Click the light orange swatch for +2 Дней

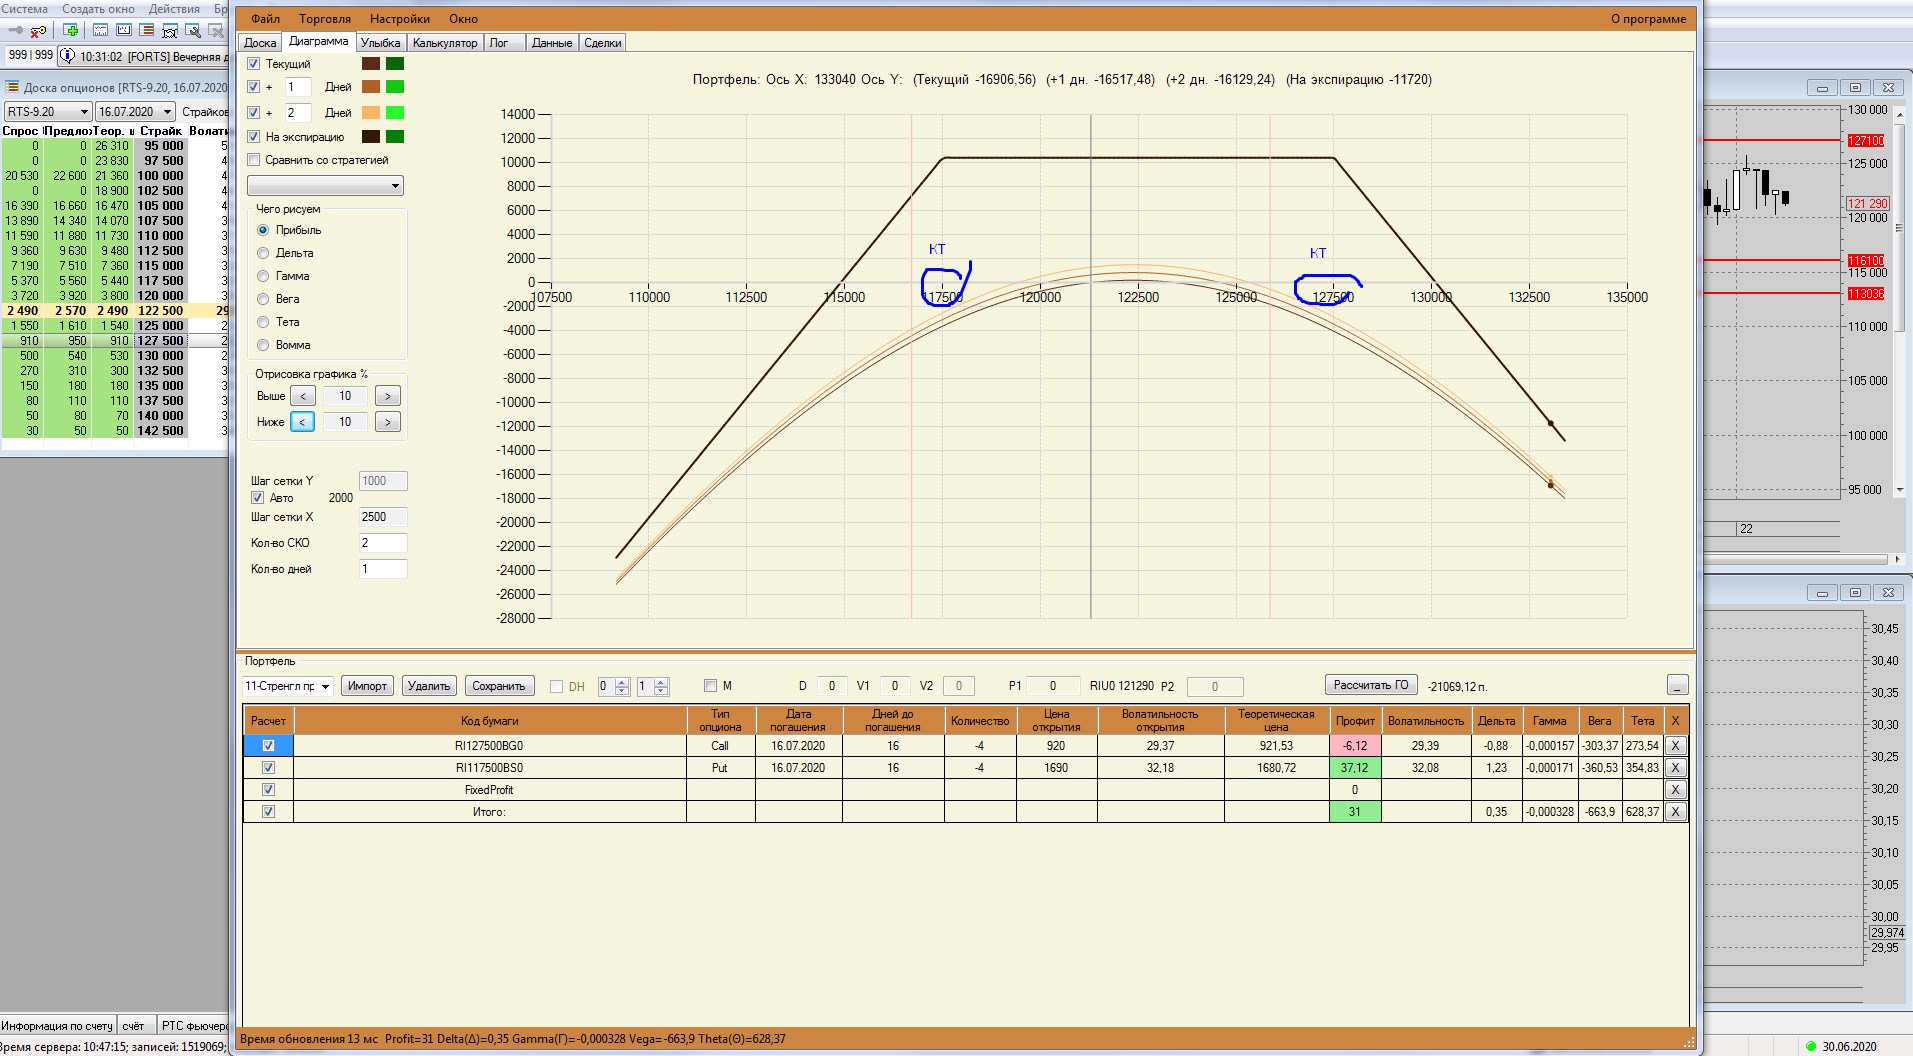(x=371, y=112)
